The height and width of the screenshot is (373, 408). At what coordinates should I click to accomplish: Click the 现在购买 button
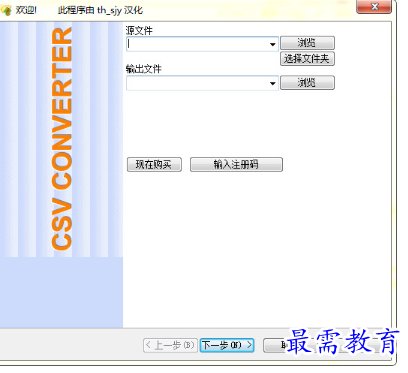click(154, 165)
